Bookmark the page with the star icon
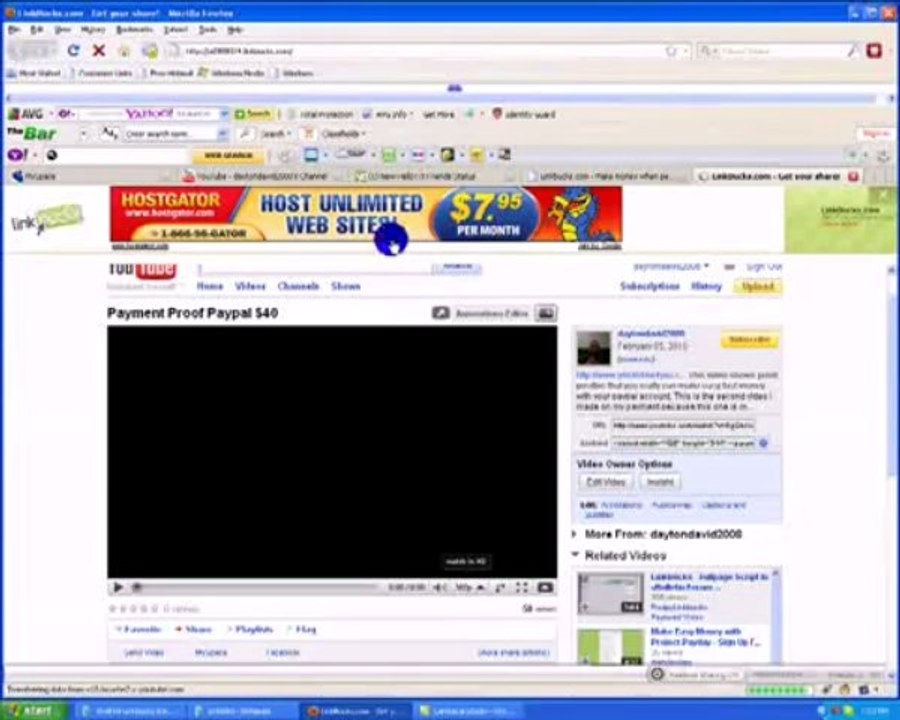Screen dimensions: 900x720 pos(670,51)
